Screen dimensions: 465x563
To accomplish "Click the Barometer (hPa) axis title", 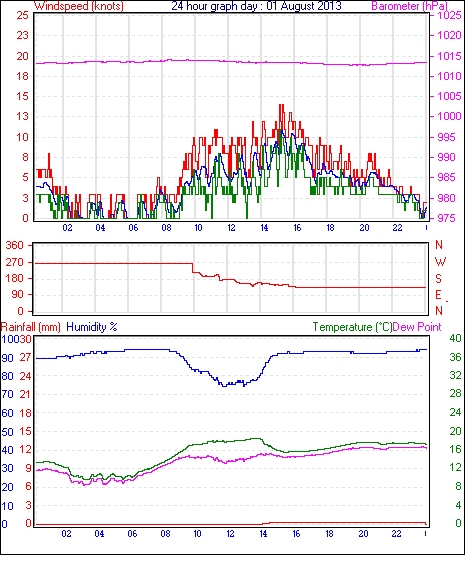I will tap(409, 6).
